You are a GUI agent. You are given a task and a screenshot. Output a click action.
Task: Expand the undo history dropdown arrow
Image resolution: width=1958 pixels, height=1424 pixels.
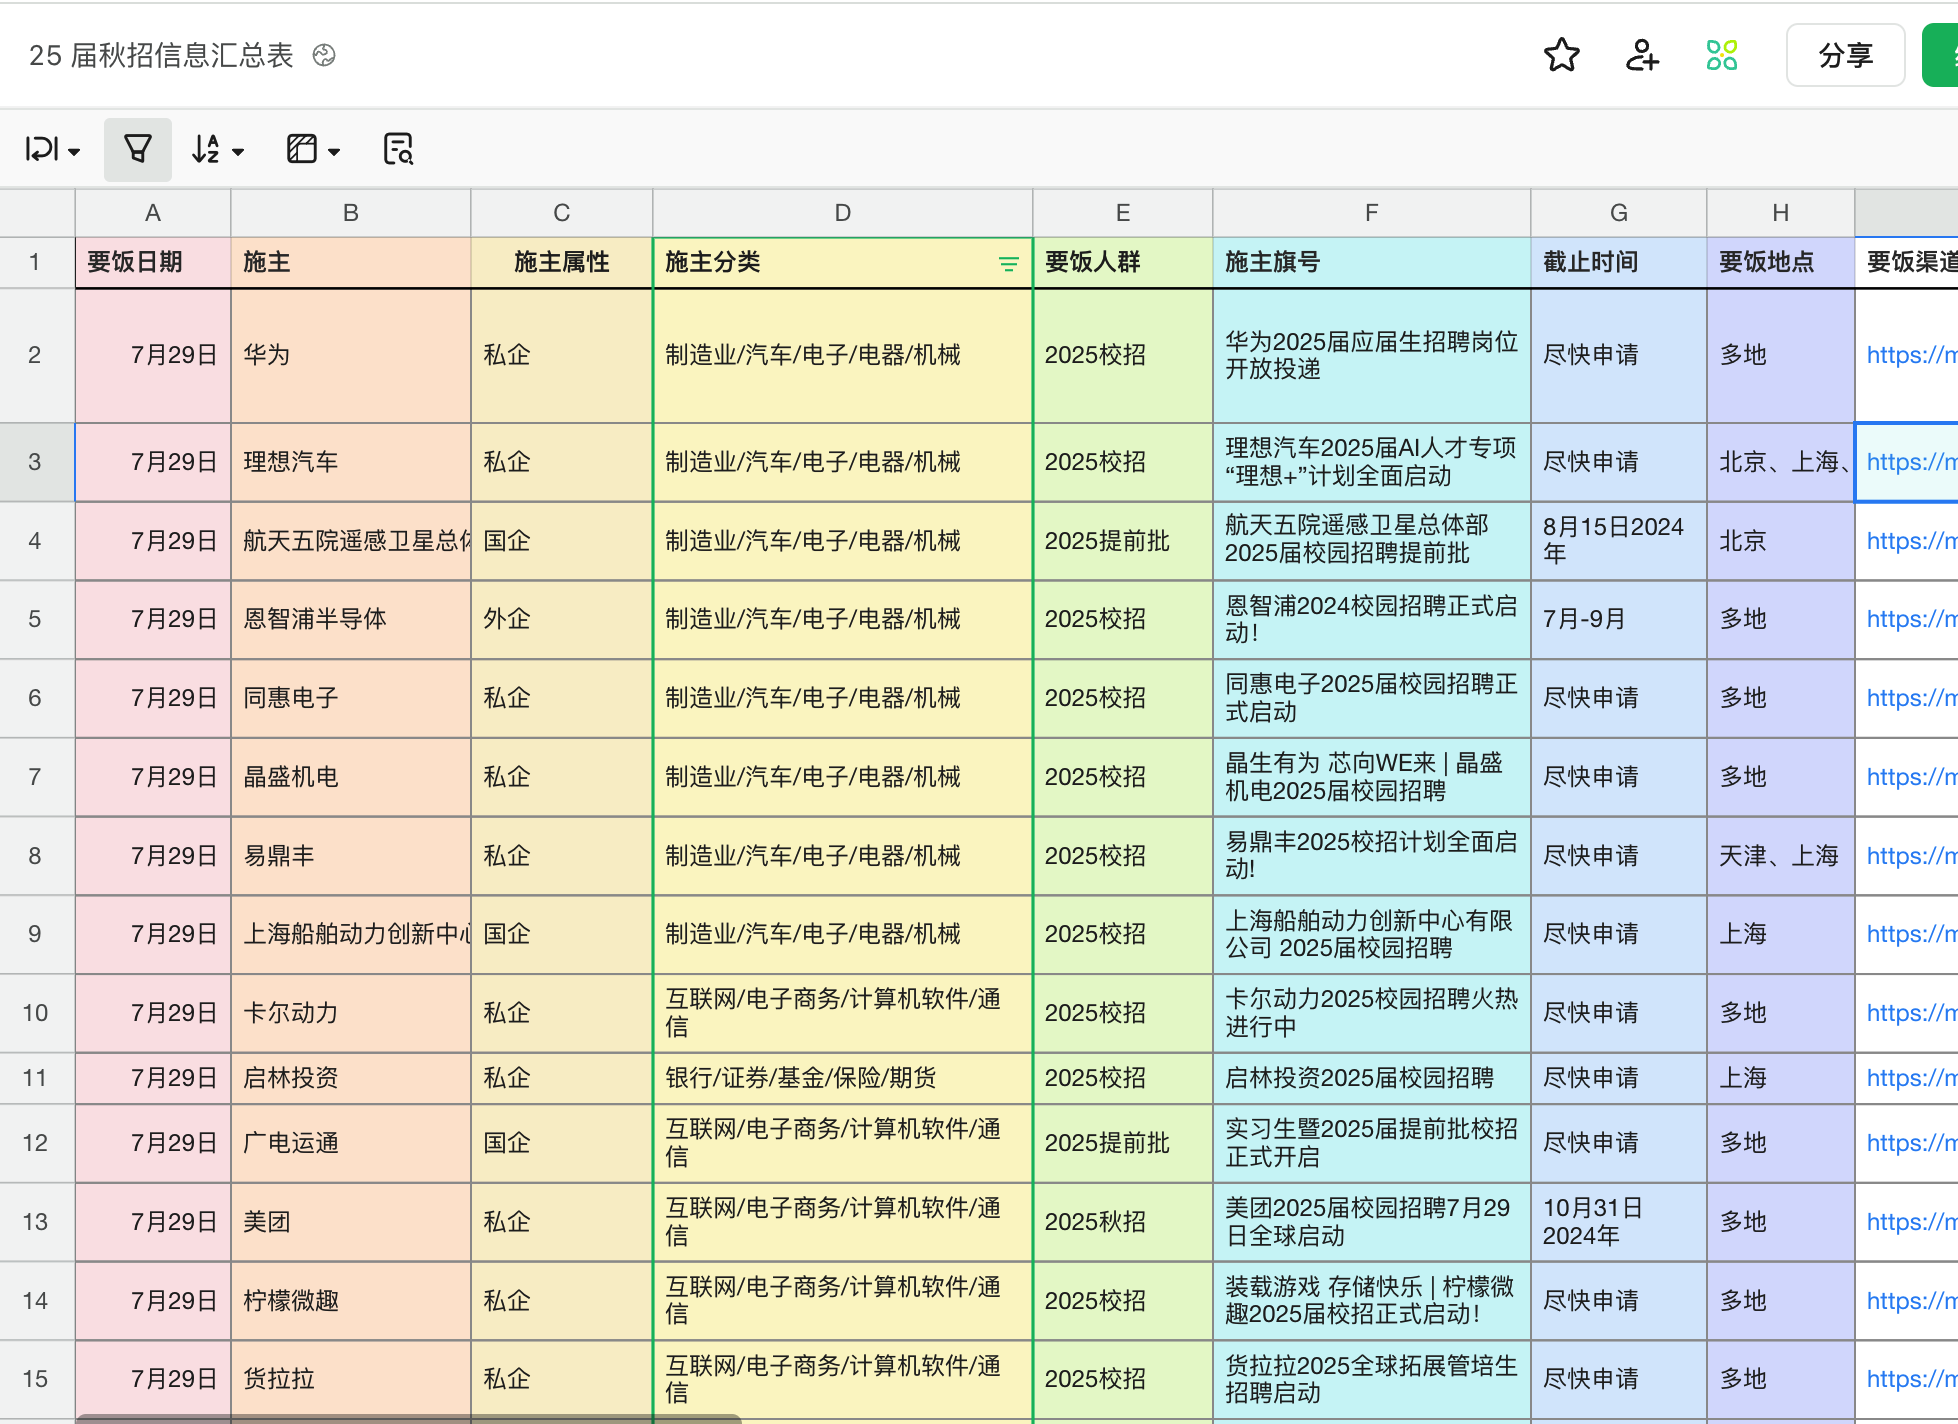74,152
